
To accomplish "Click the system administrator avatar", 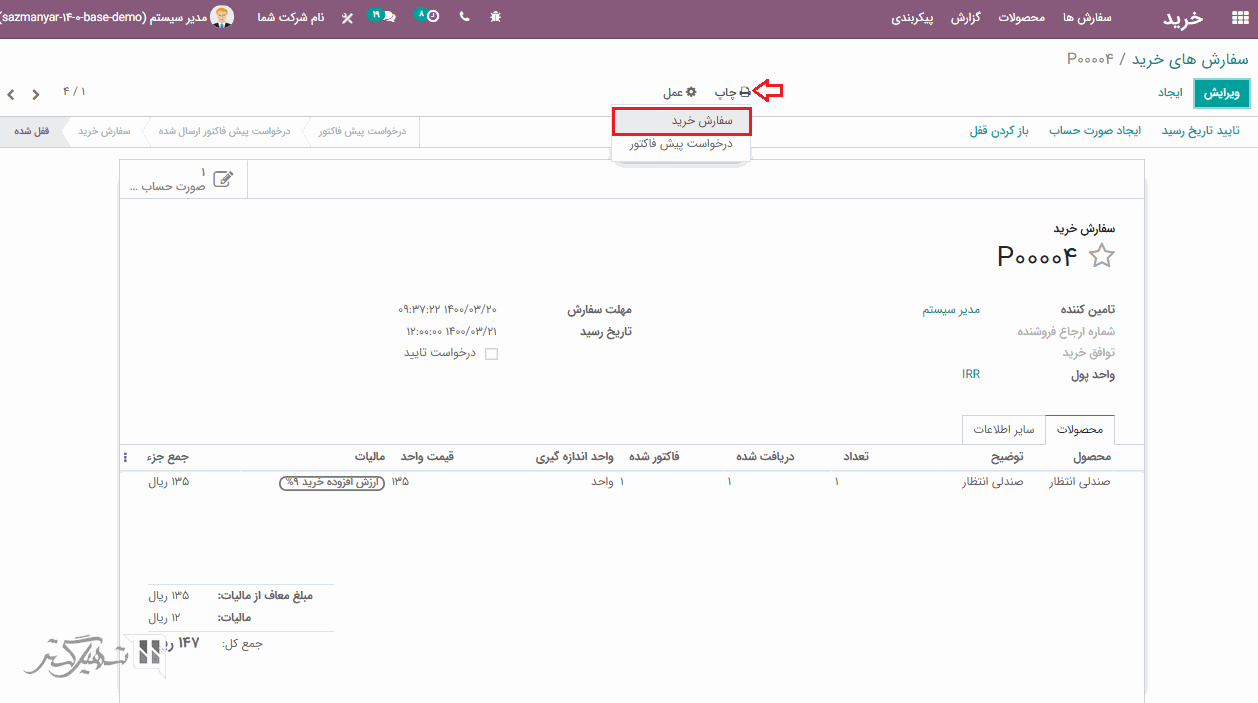I will pyautogui.click(x=223, y=17).
